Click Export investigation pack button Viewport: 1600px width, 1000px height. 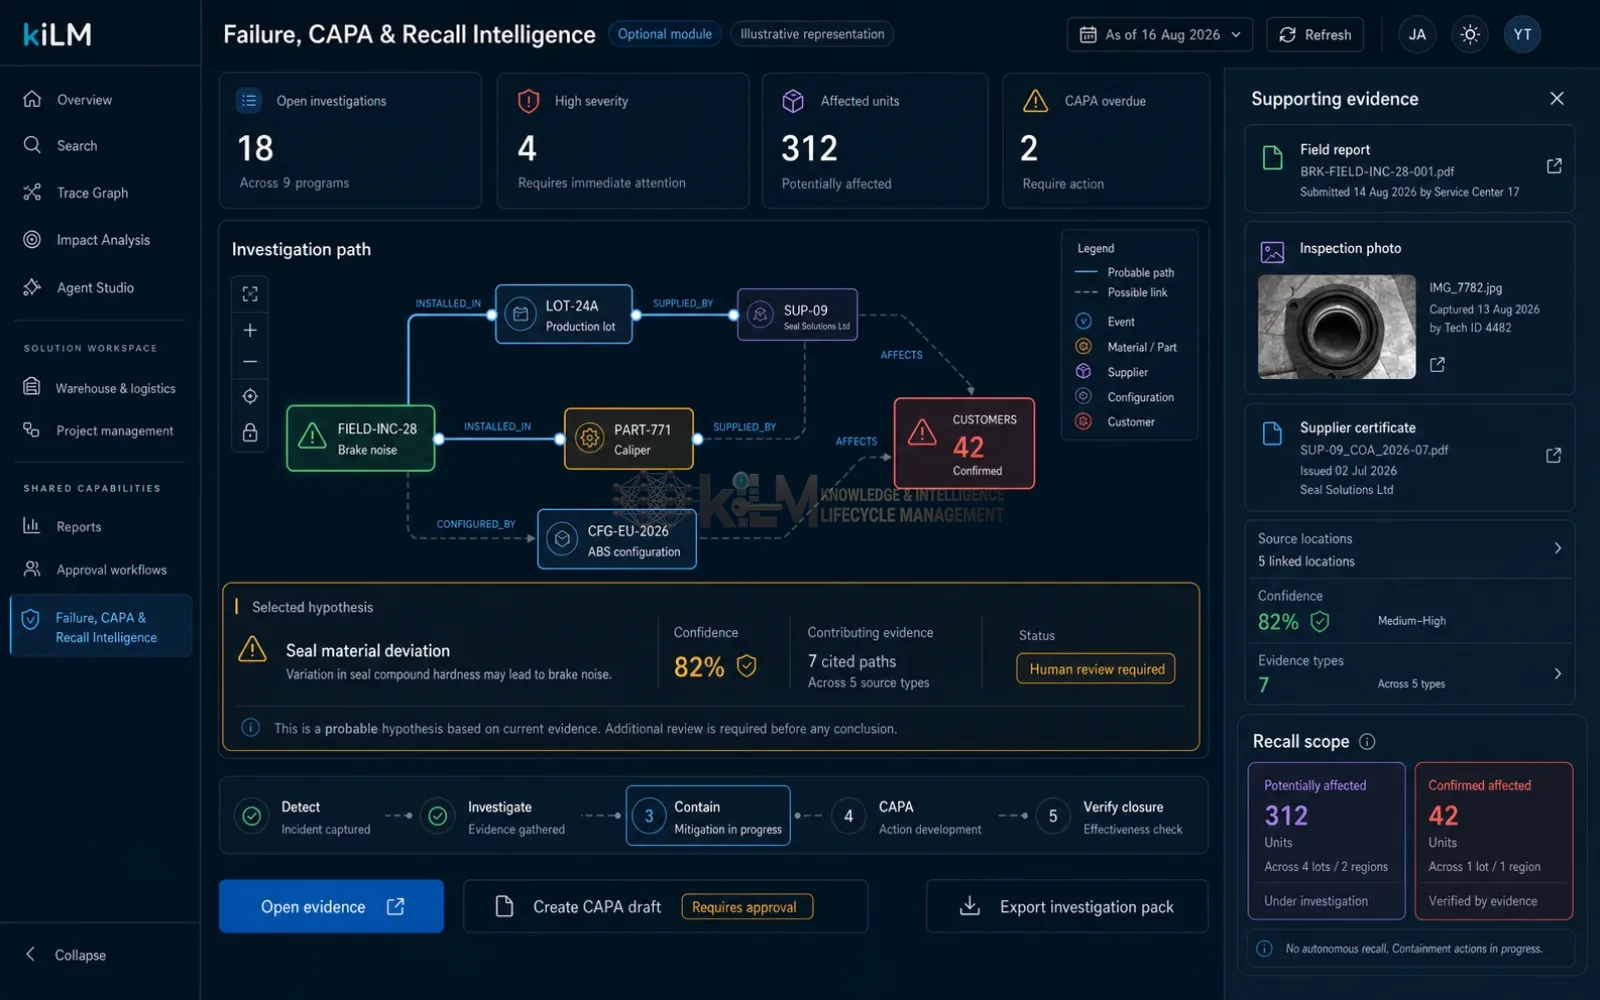pyautogui.click(x=1067, y=906)
